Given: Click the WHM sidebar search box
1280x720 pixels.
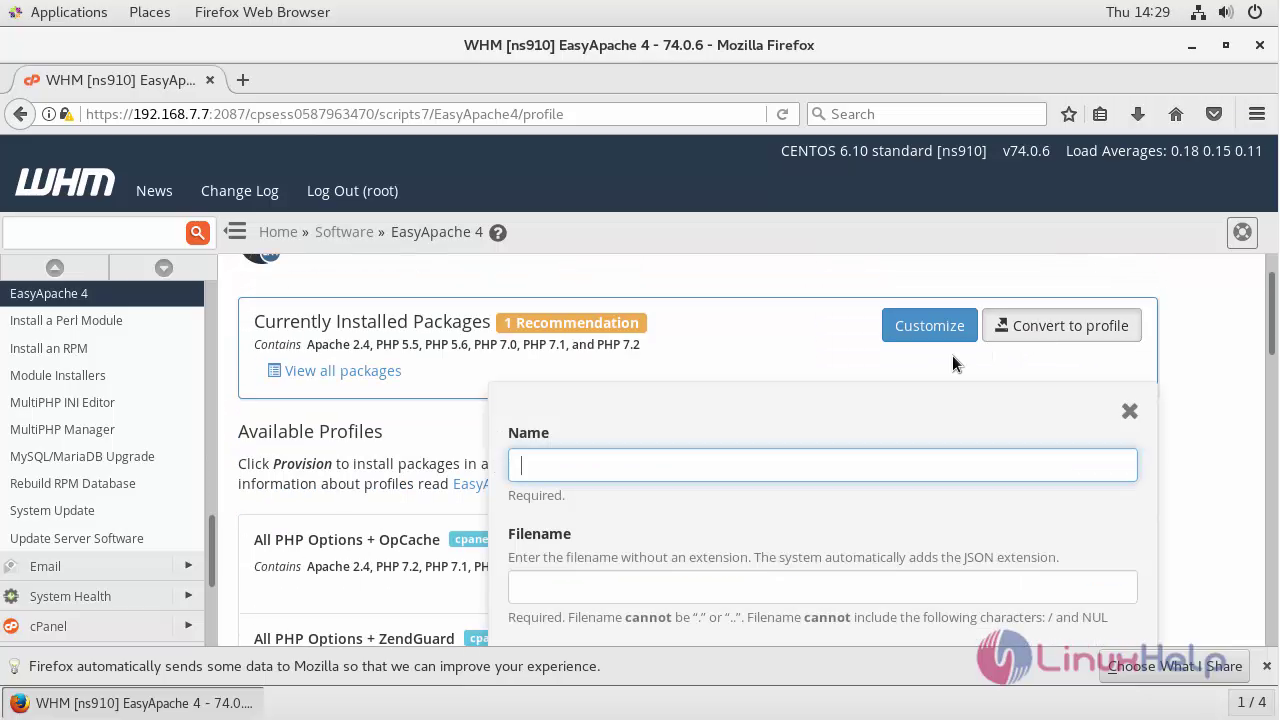Looking at the screenshot, I should [94, 232].
